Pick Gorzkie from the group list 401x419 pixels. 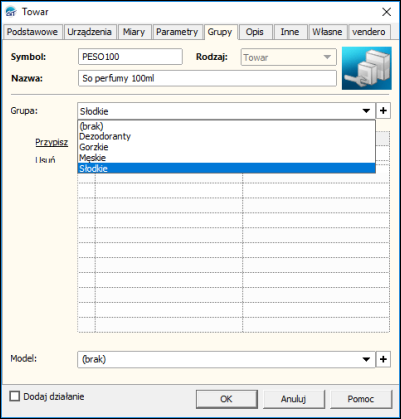pyautogui.click(x=226, y=147)
